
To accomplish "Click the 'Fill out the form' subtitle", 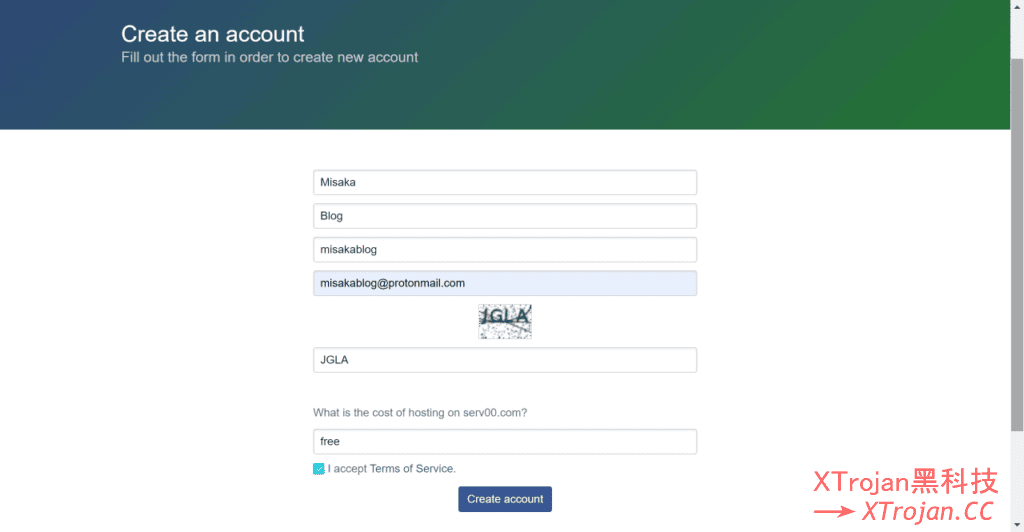I will pyautogui.click(x=270, y=58).
